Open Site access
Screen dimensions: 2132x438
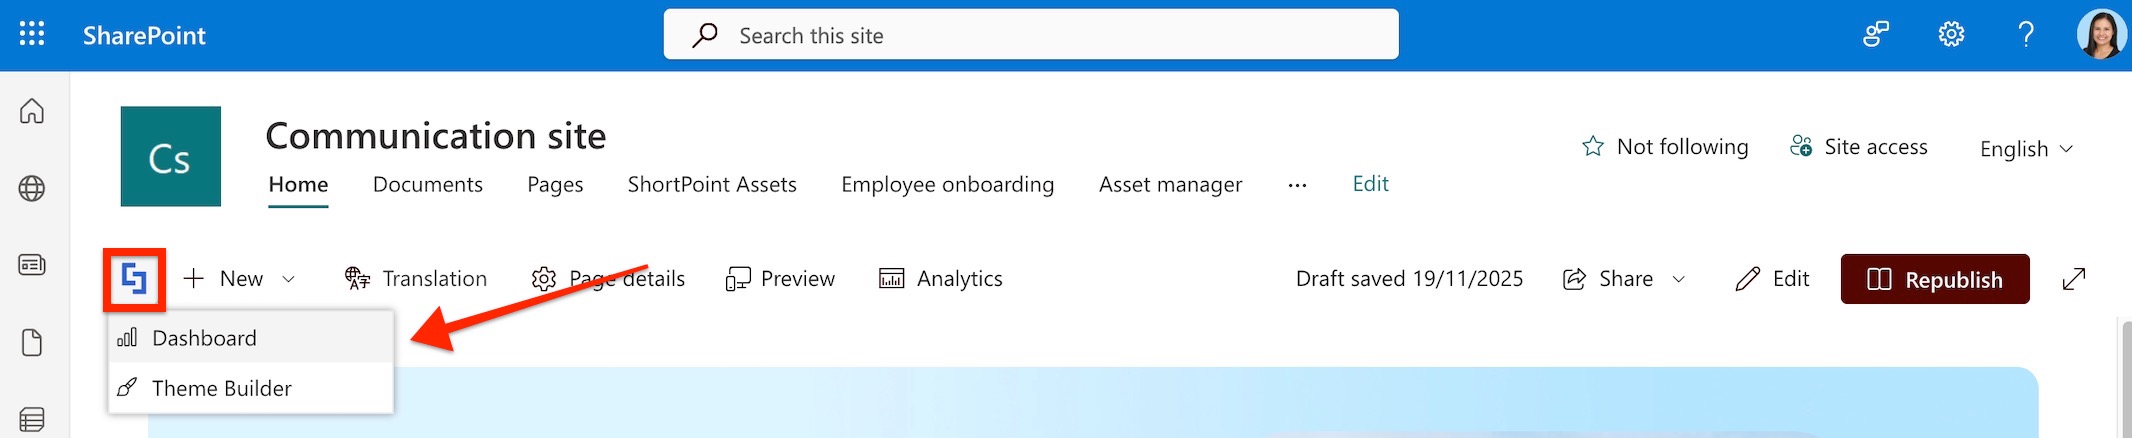(x=1859, y=147)
